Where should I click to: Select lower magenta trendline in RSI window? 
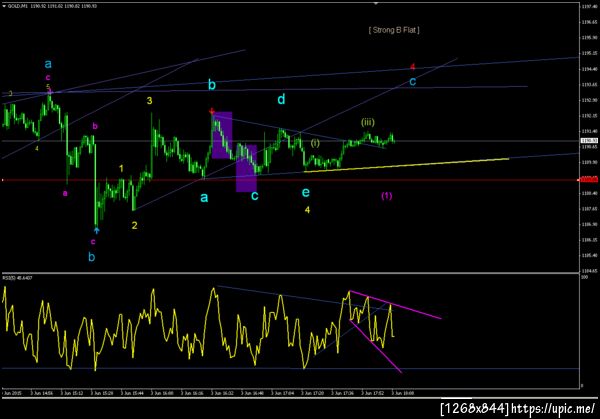click(x=375, y=346)
